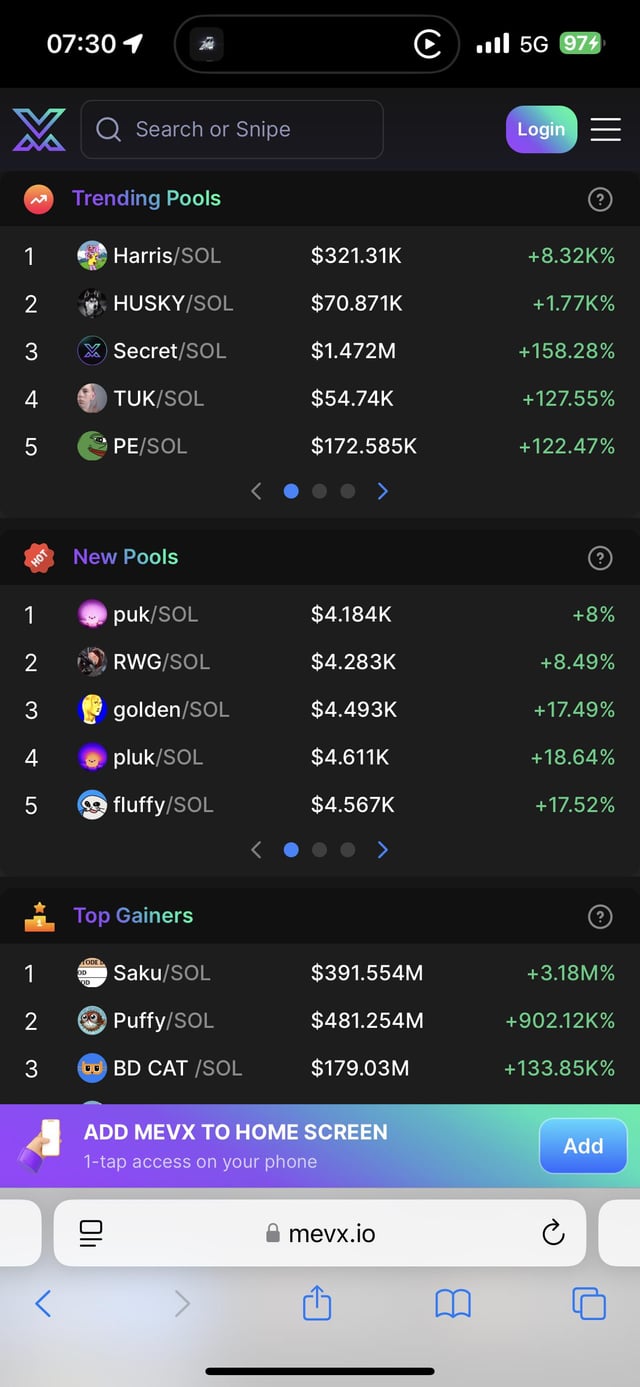Focus the Search or Snipe field
Viewport: 640px width, 1387px height.
[x=232, y=130]
